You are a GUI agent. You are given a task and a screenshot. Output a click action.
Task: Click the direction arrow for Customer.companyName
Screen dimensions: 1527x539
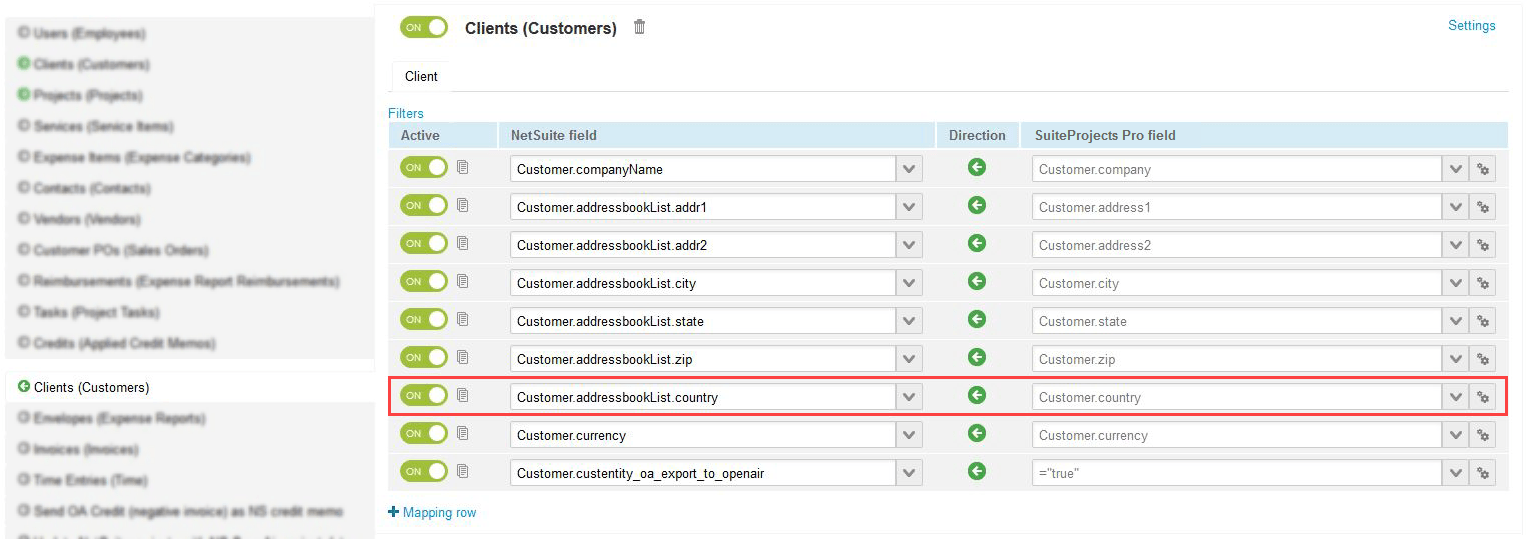click(x=977, y=167)
